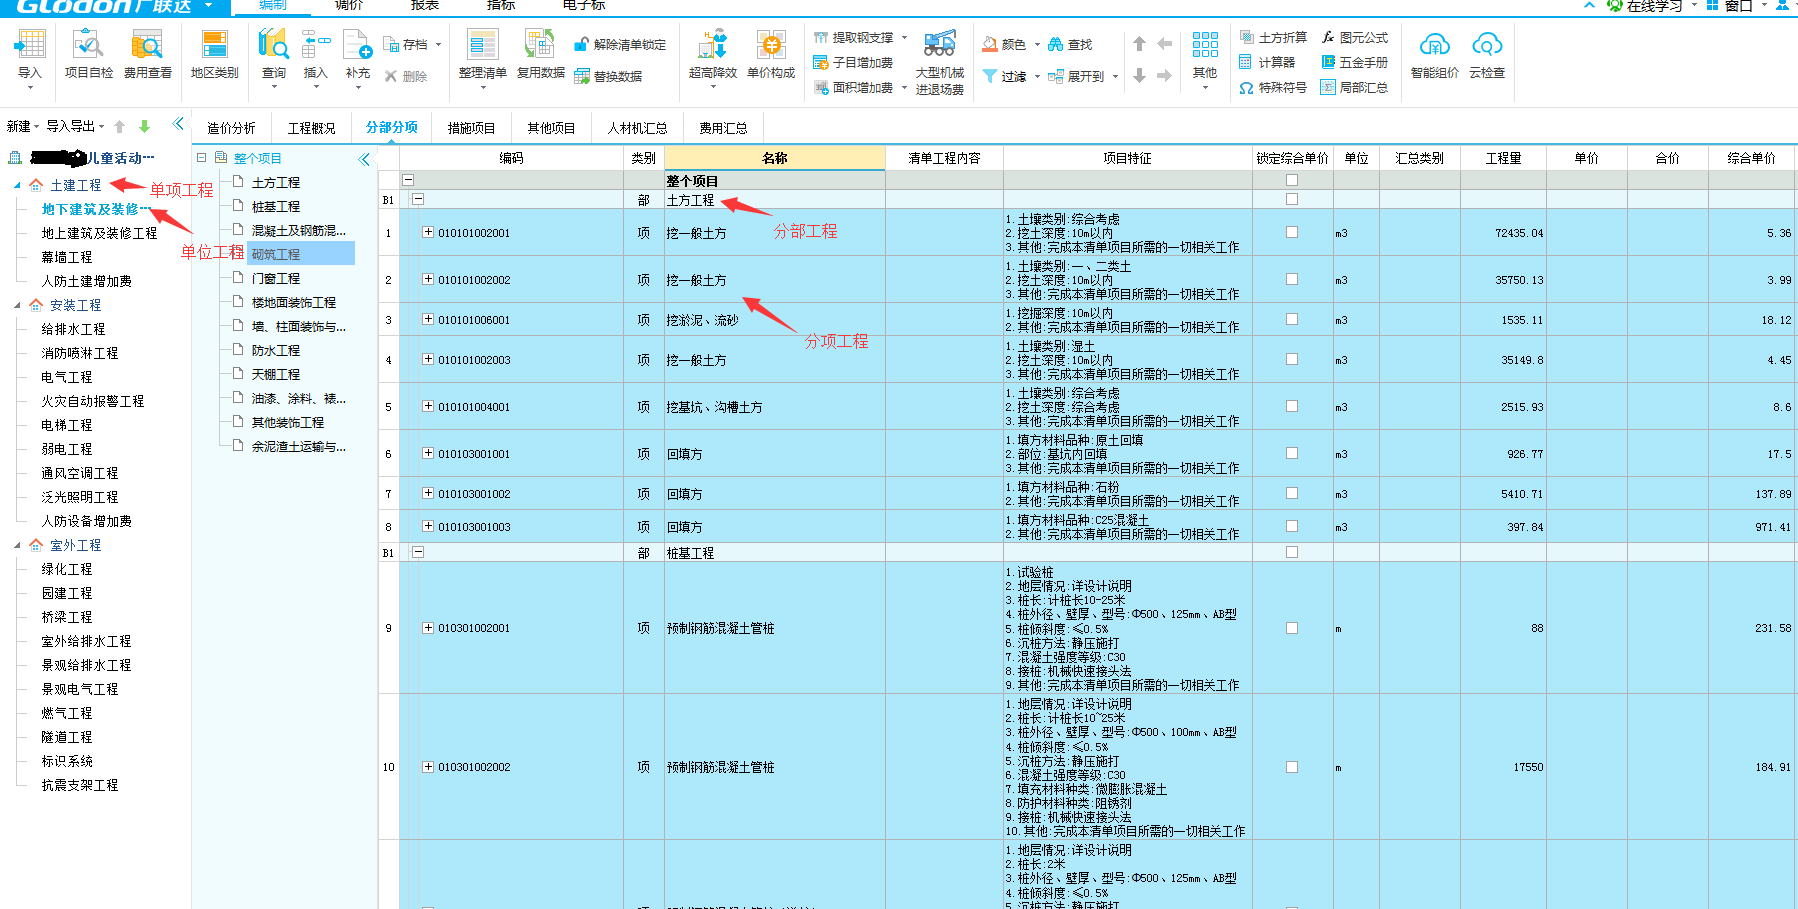Click 提取钢支撑 tool
1798x909 pixels.
coord(853,38)
